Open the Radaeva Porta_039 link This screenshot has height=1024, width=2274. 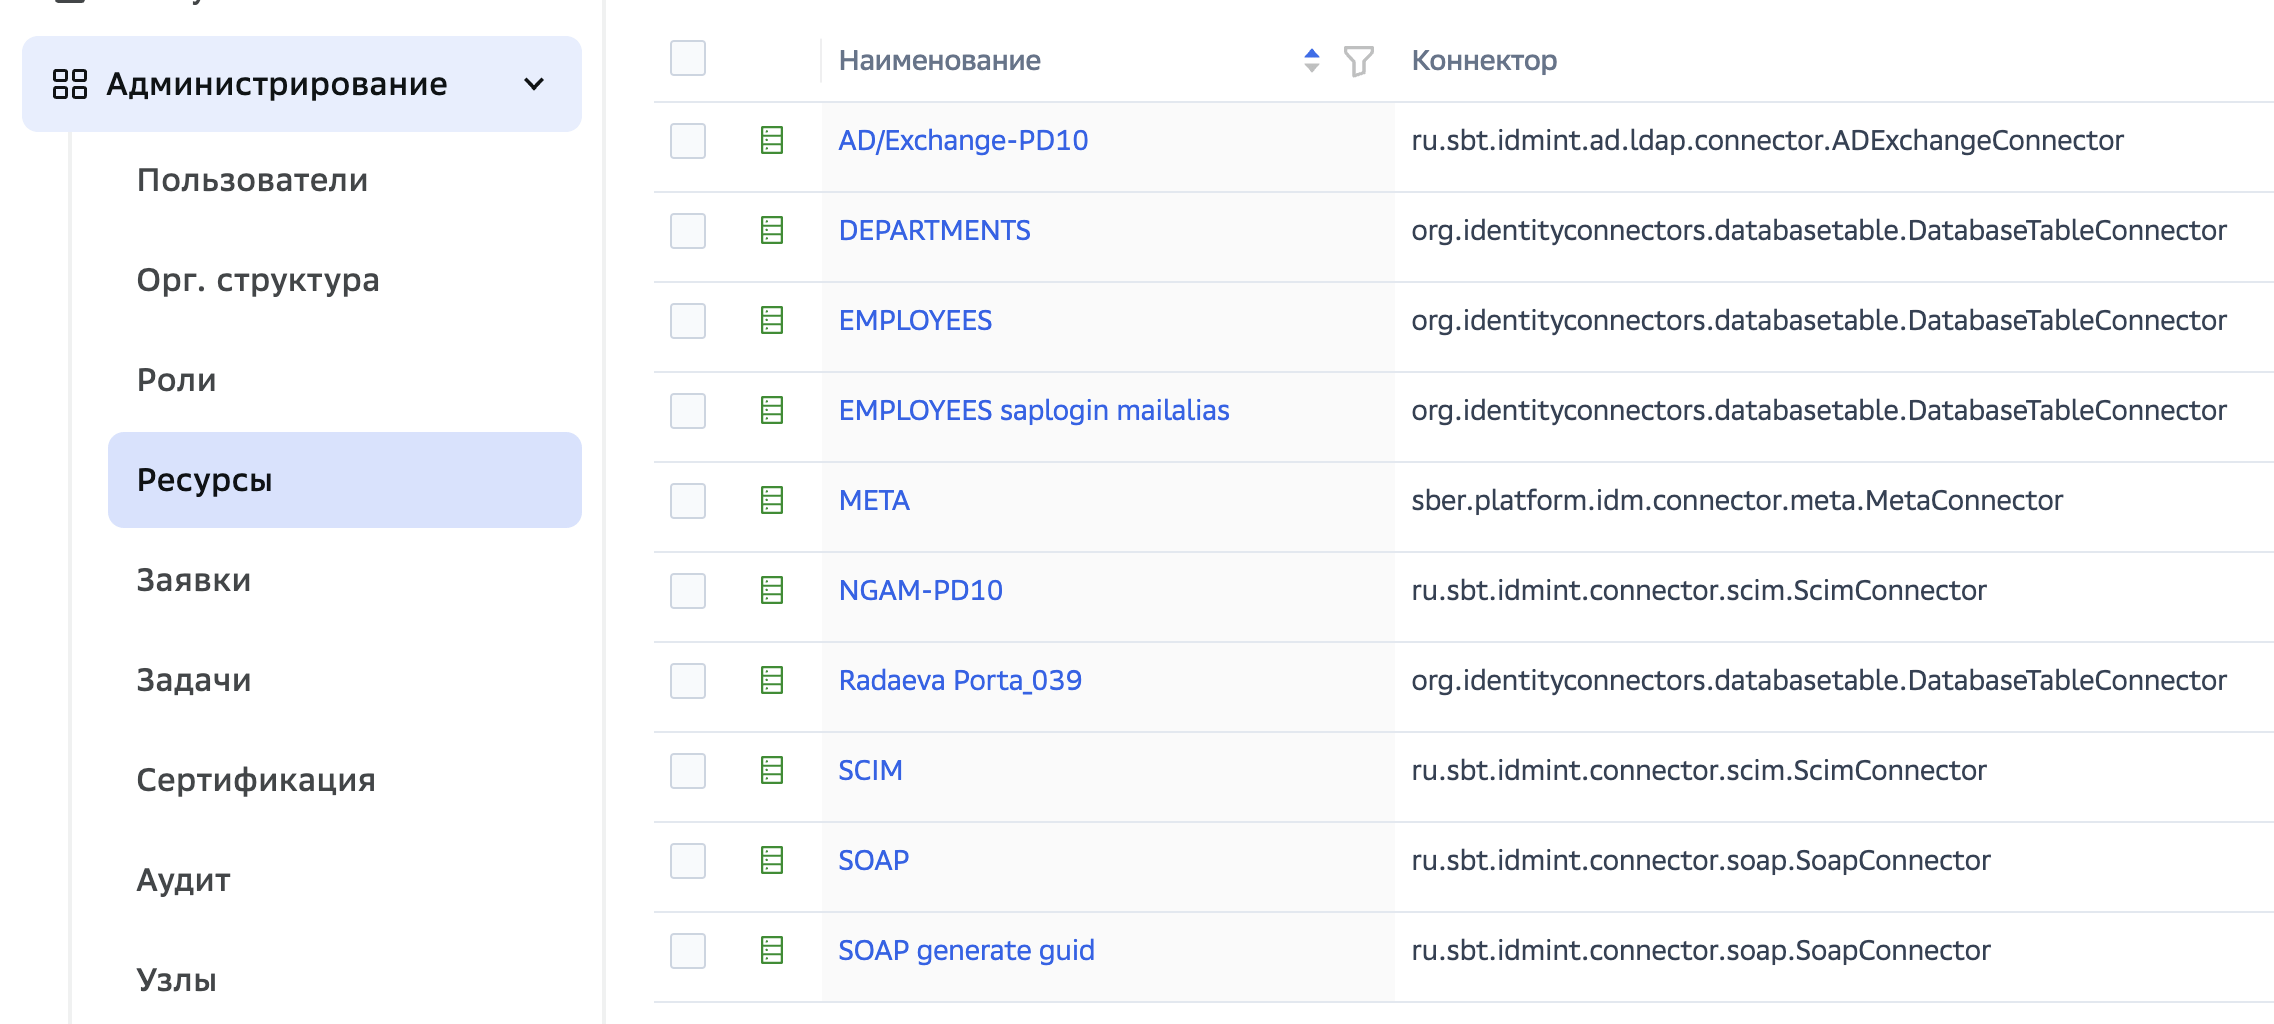click(960, 680)
